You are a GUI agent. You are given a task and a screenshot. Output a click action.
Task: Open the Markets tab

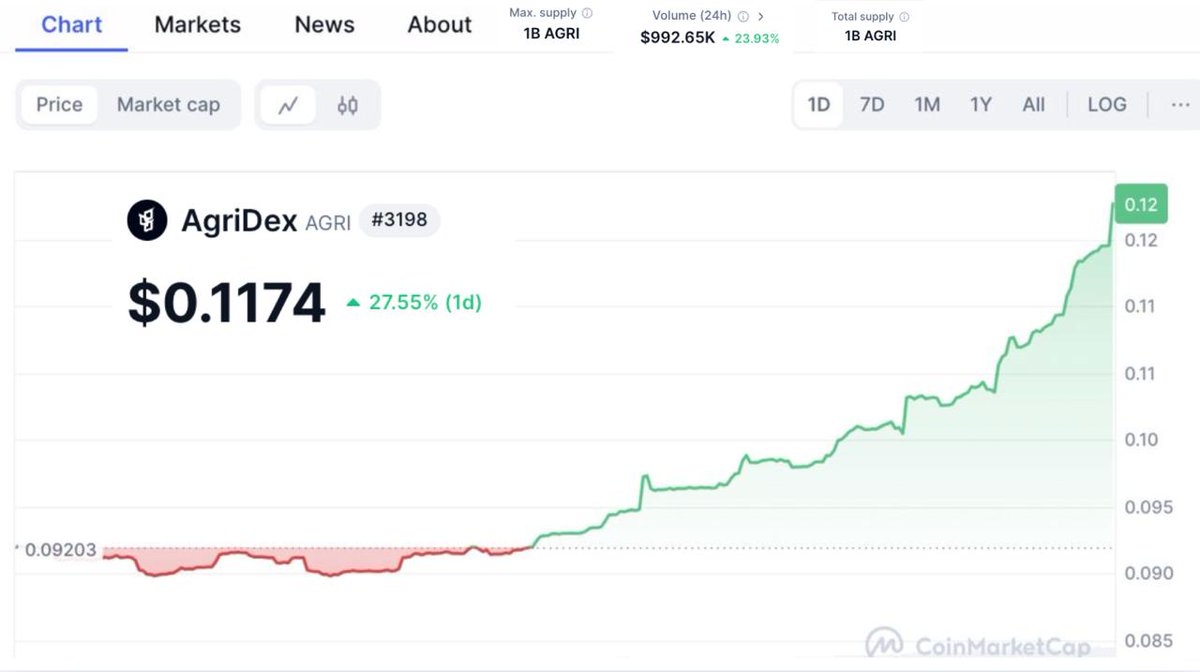click(198, 25)
